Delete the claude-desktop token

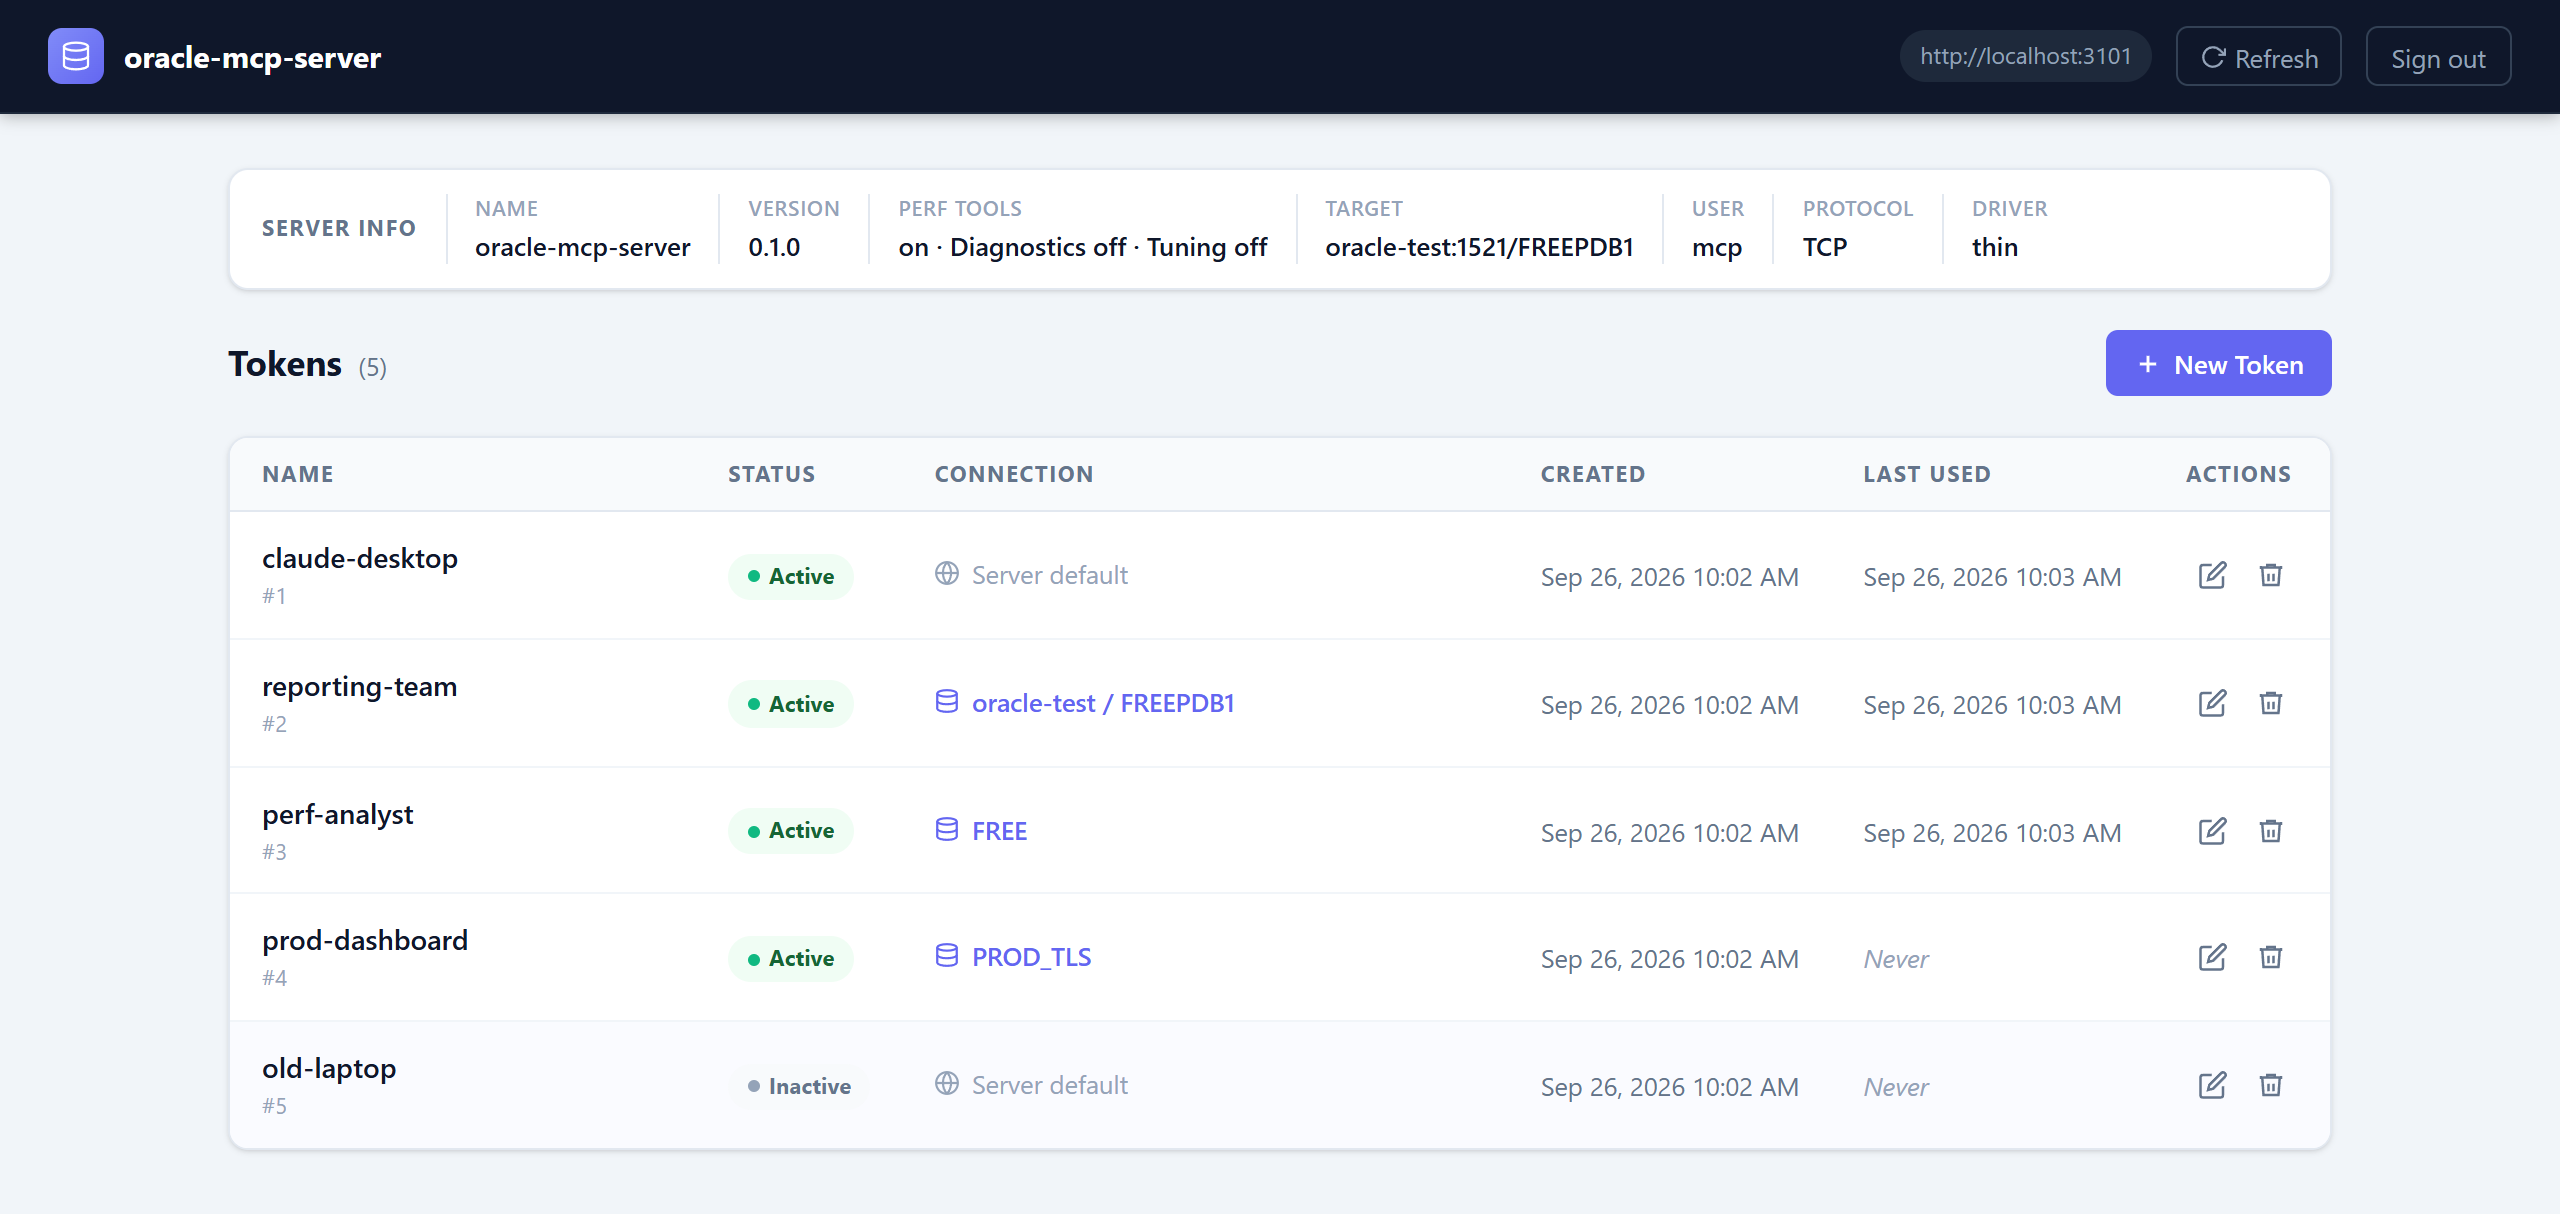coord(2271,575)
